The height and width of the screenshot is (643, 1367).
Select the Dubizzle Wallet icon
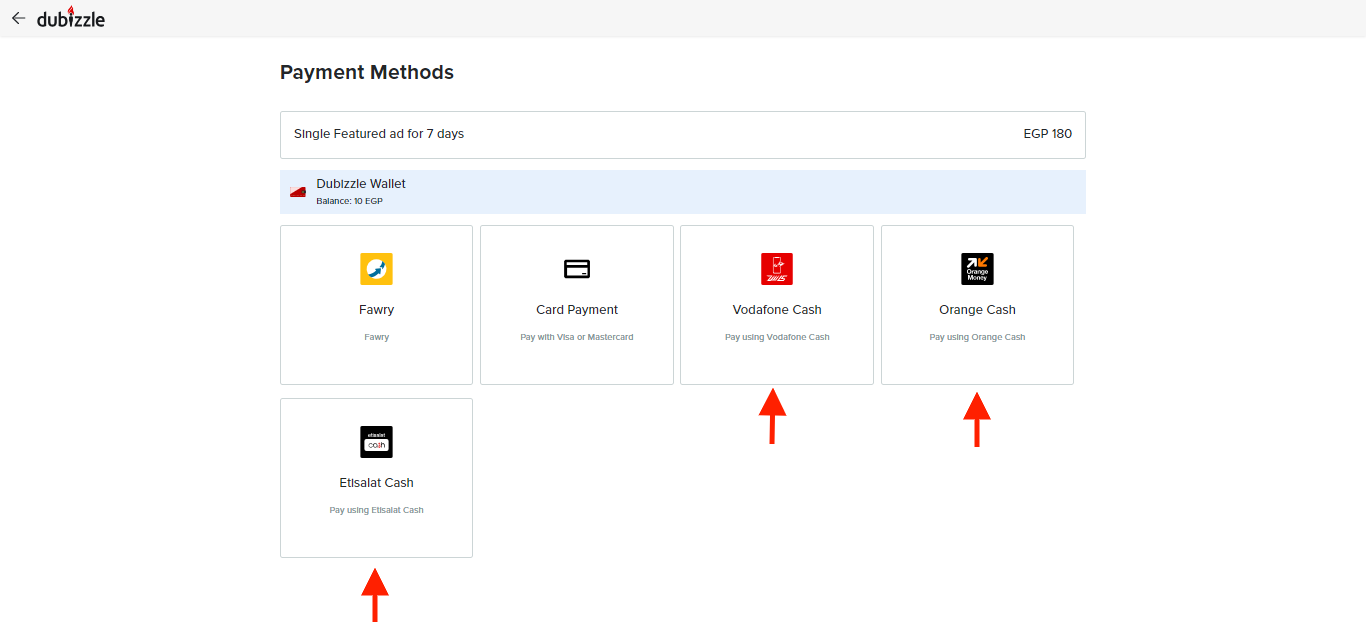click(298, 192)
